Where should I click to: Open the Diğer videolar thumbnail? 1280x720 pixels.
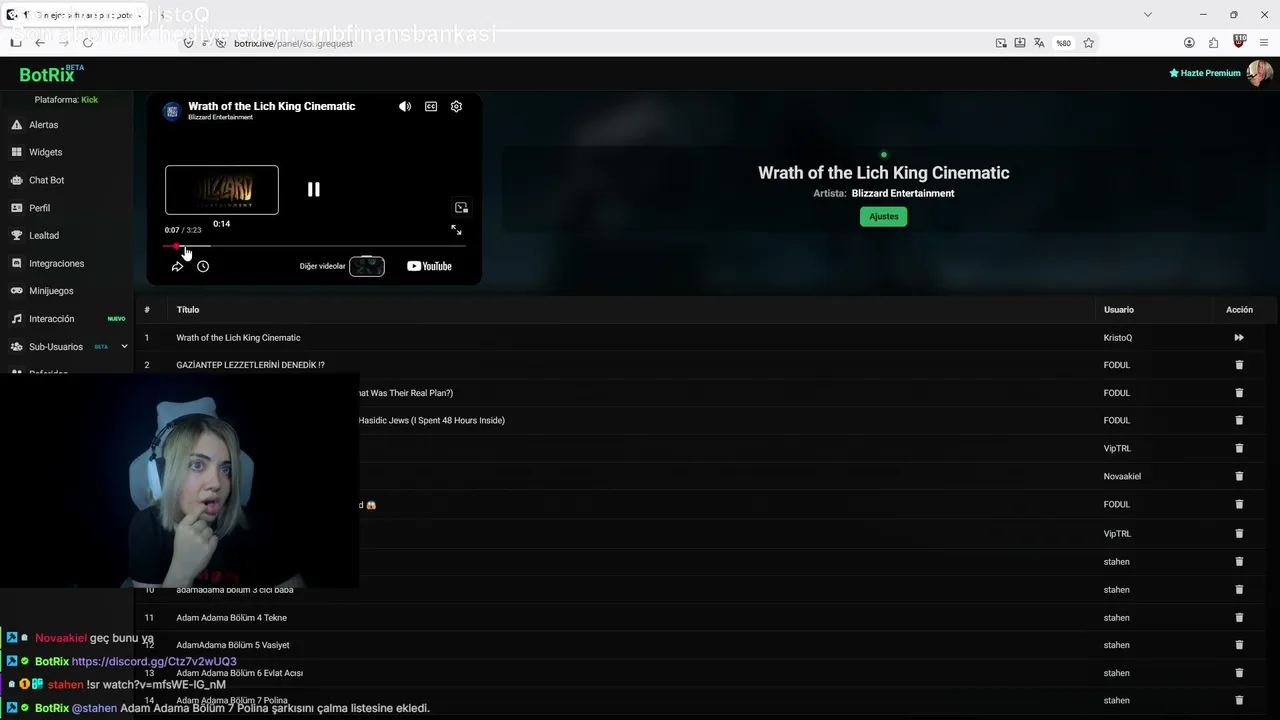point(367,266)
